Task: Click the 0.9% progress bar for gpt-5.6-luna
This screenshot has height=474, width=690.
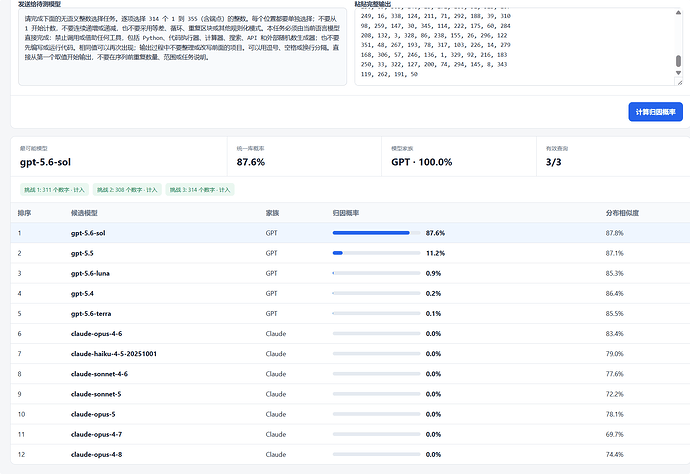Action: (x=376, y=273)
